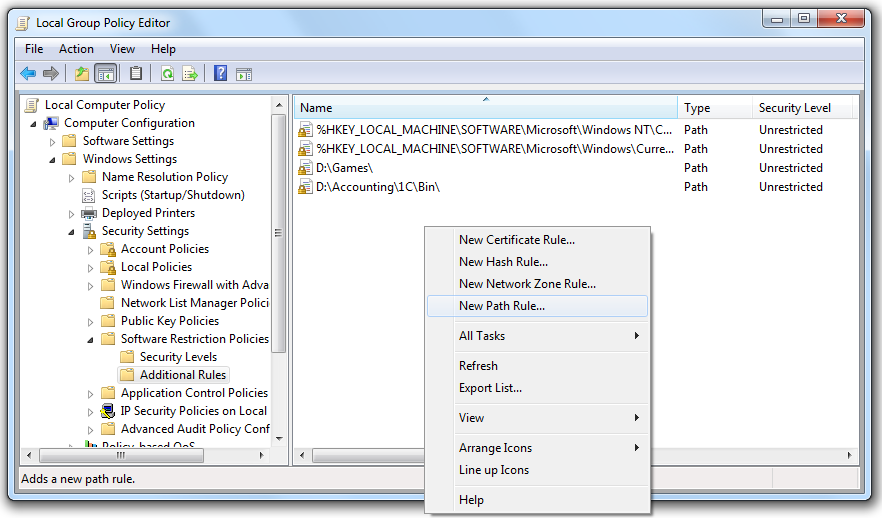Open the All Tasks submenu
Image resolution: width=882 pixels, height=518 pixels.
click(x=537, y=336)
